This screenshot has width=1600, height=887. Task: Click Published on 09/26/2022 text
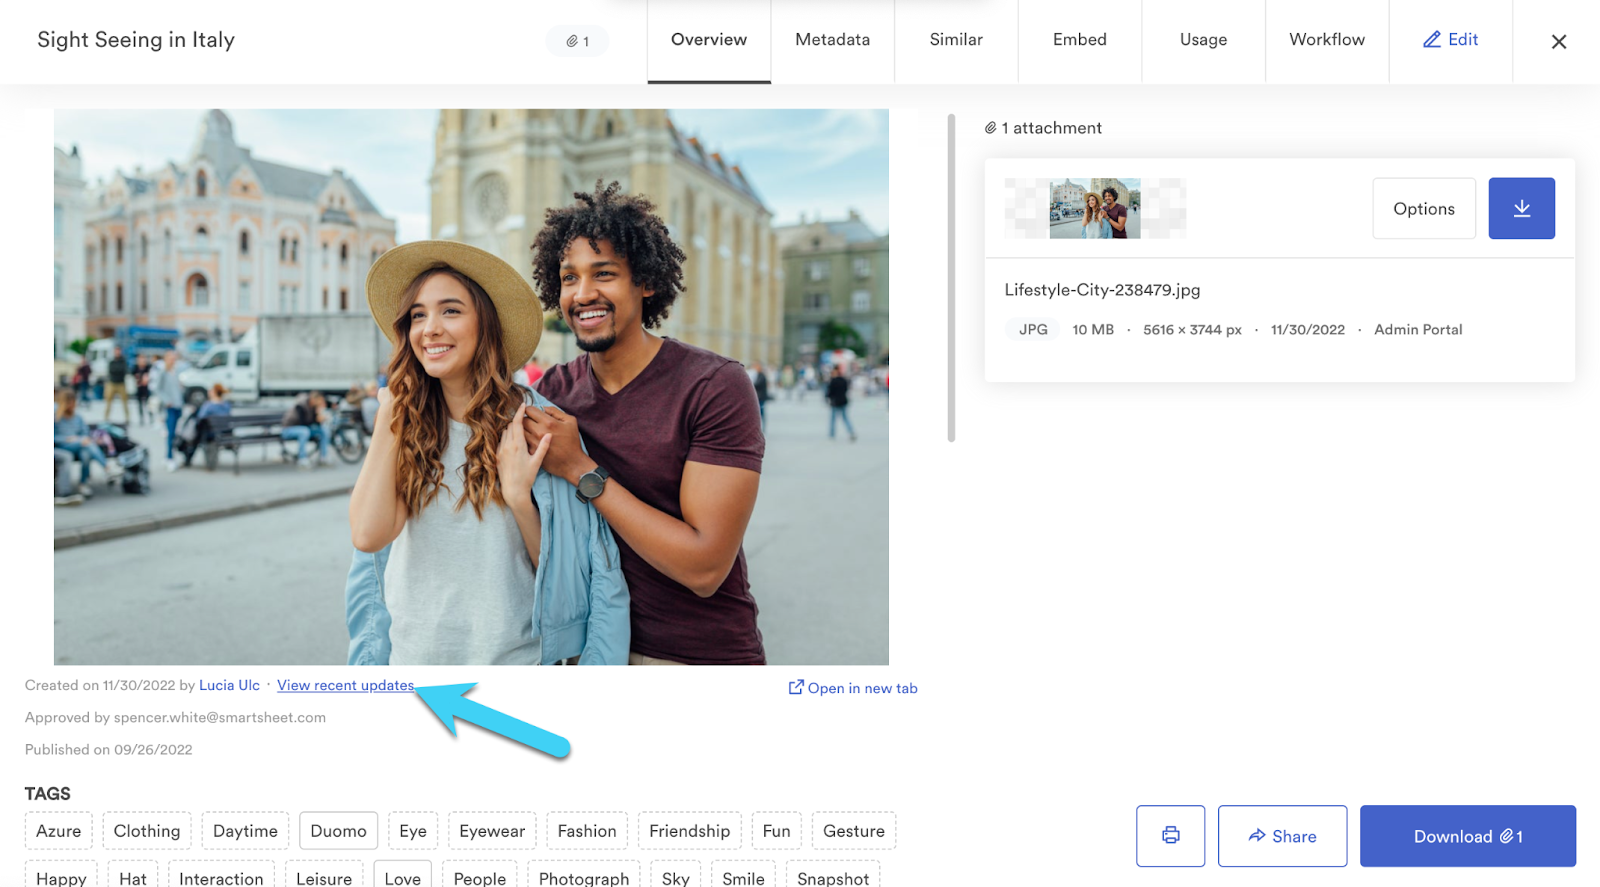click(x=109, y=749)
